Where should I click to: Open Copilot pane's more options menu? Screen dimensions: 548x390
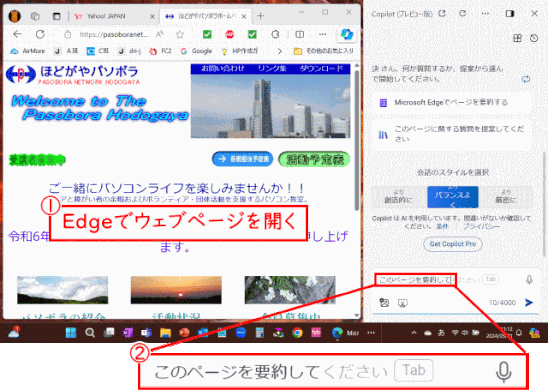(x=485, y=14)
